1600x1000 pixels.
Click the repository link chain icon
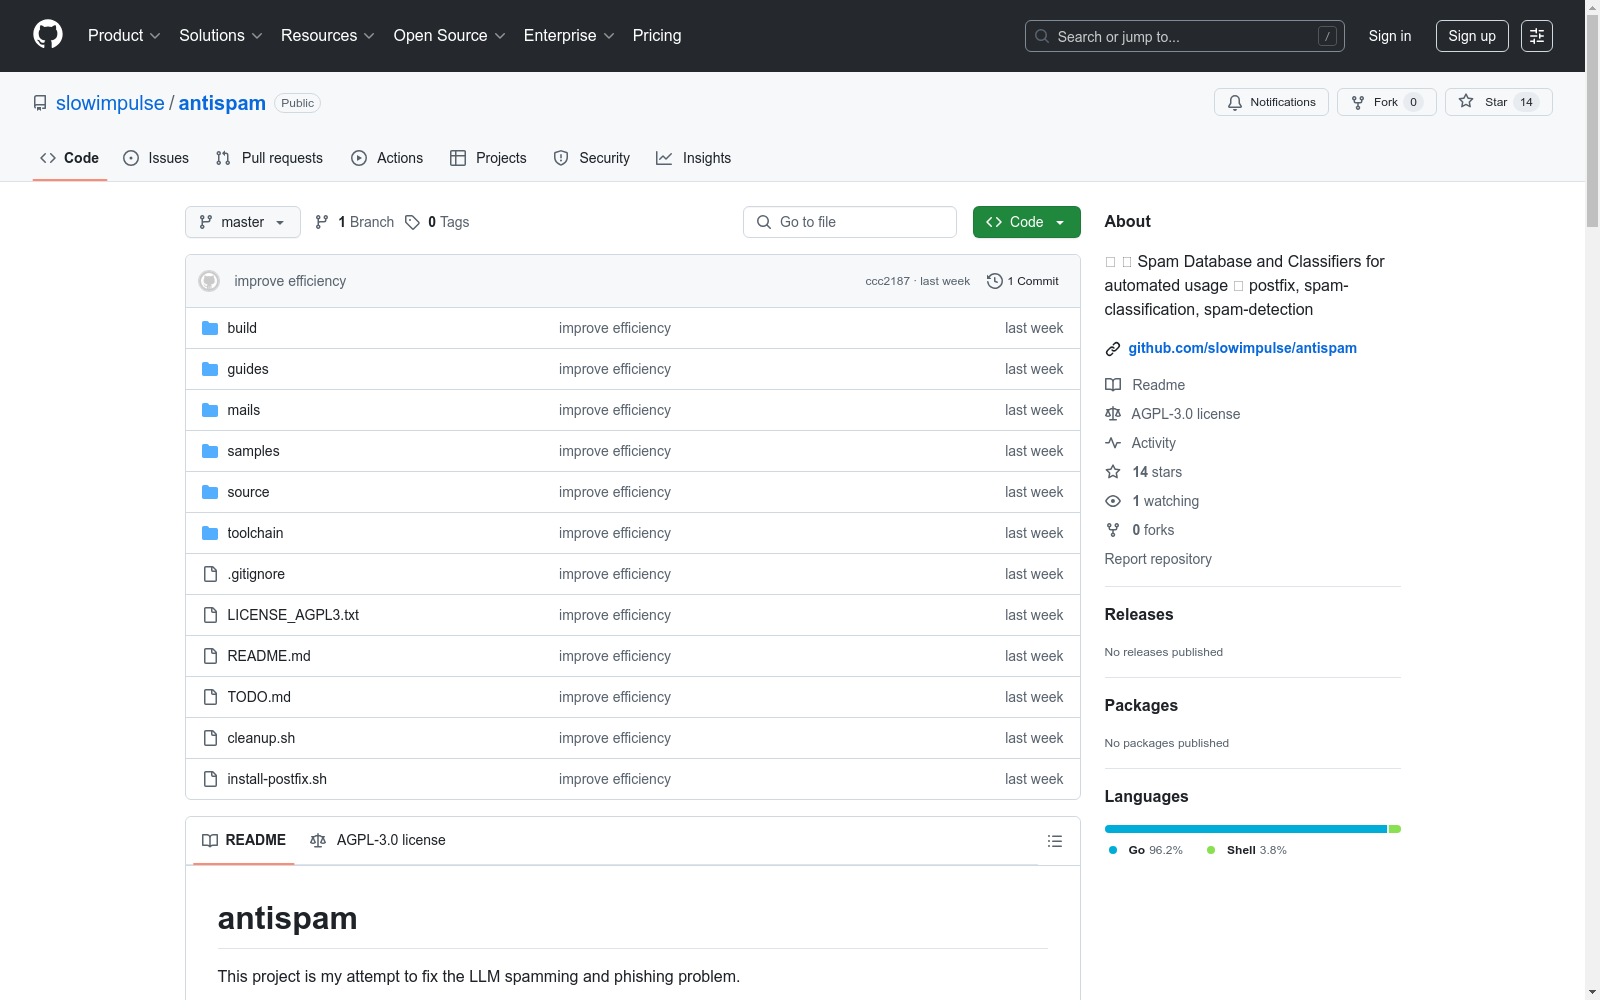click(1113, 349)
